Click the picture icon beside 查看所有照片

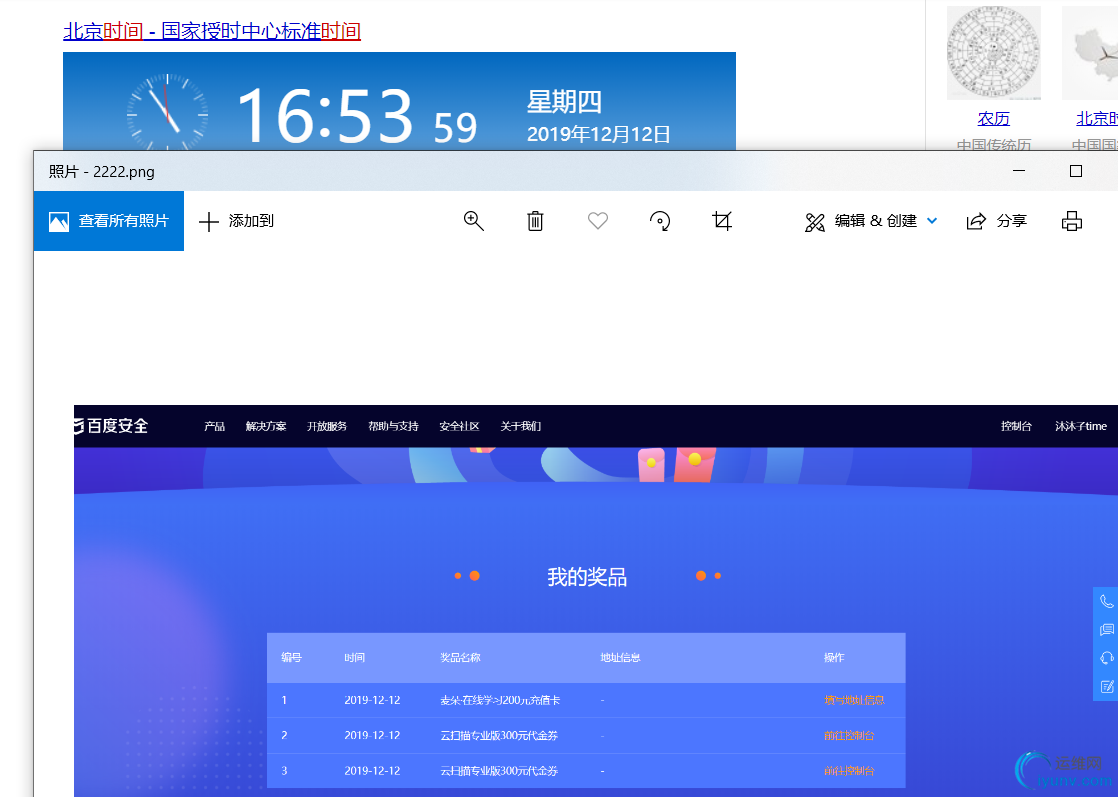(58, 222)
